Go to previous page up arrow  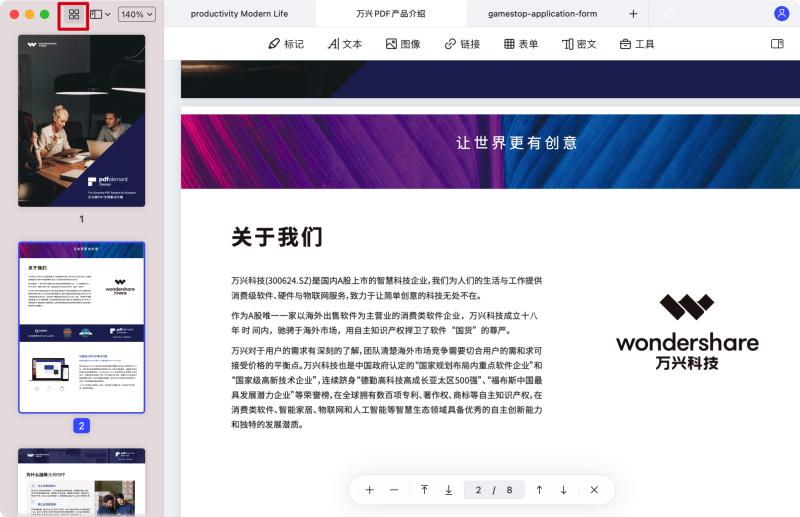pyautogui.click(x=539, y=490)
